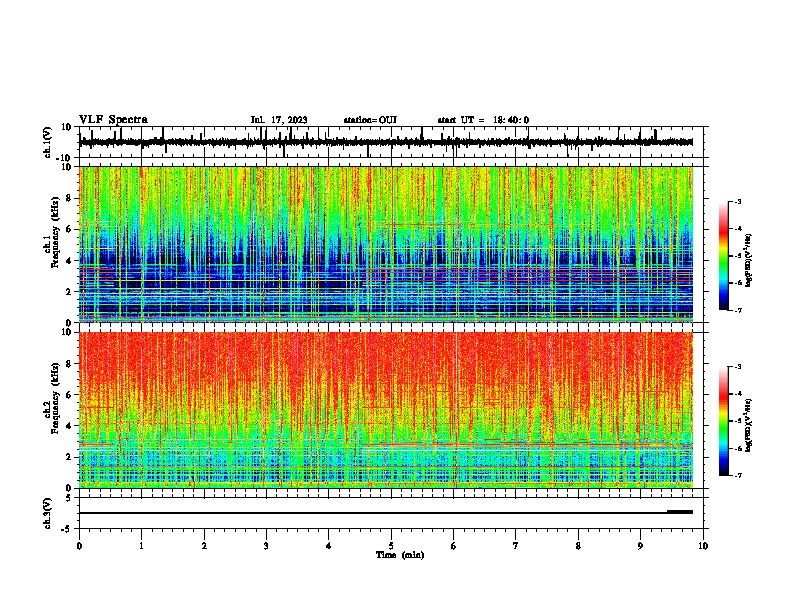Click time-axis tick label "9" at the bottom
The width and height of the screenshot is (792, 612).
click(640, 546)
